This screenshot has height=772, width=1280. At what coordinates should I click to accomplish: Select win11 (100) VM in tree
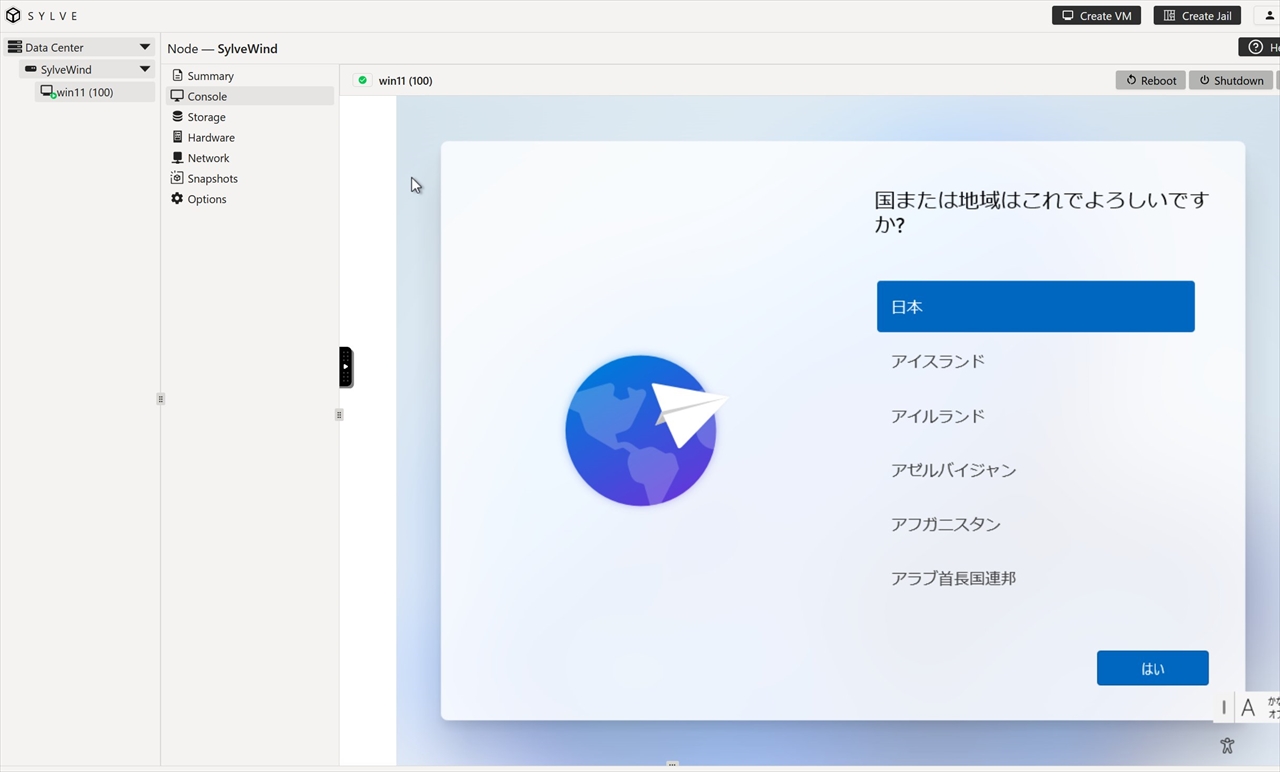coord(84,92)
